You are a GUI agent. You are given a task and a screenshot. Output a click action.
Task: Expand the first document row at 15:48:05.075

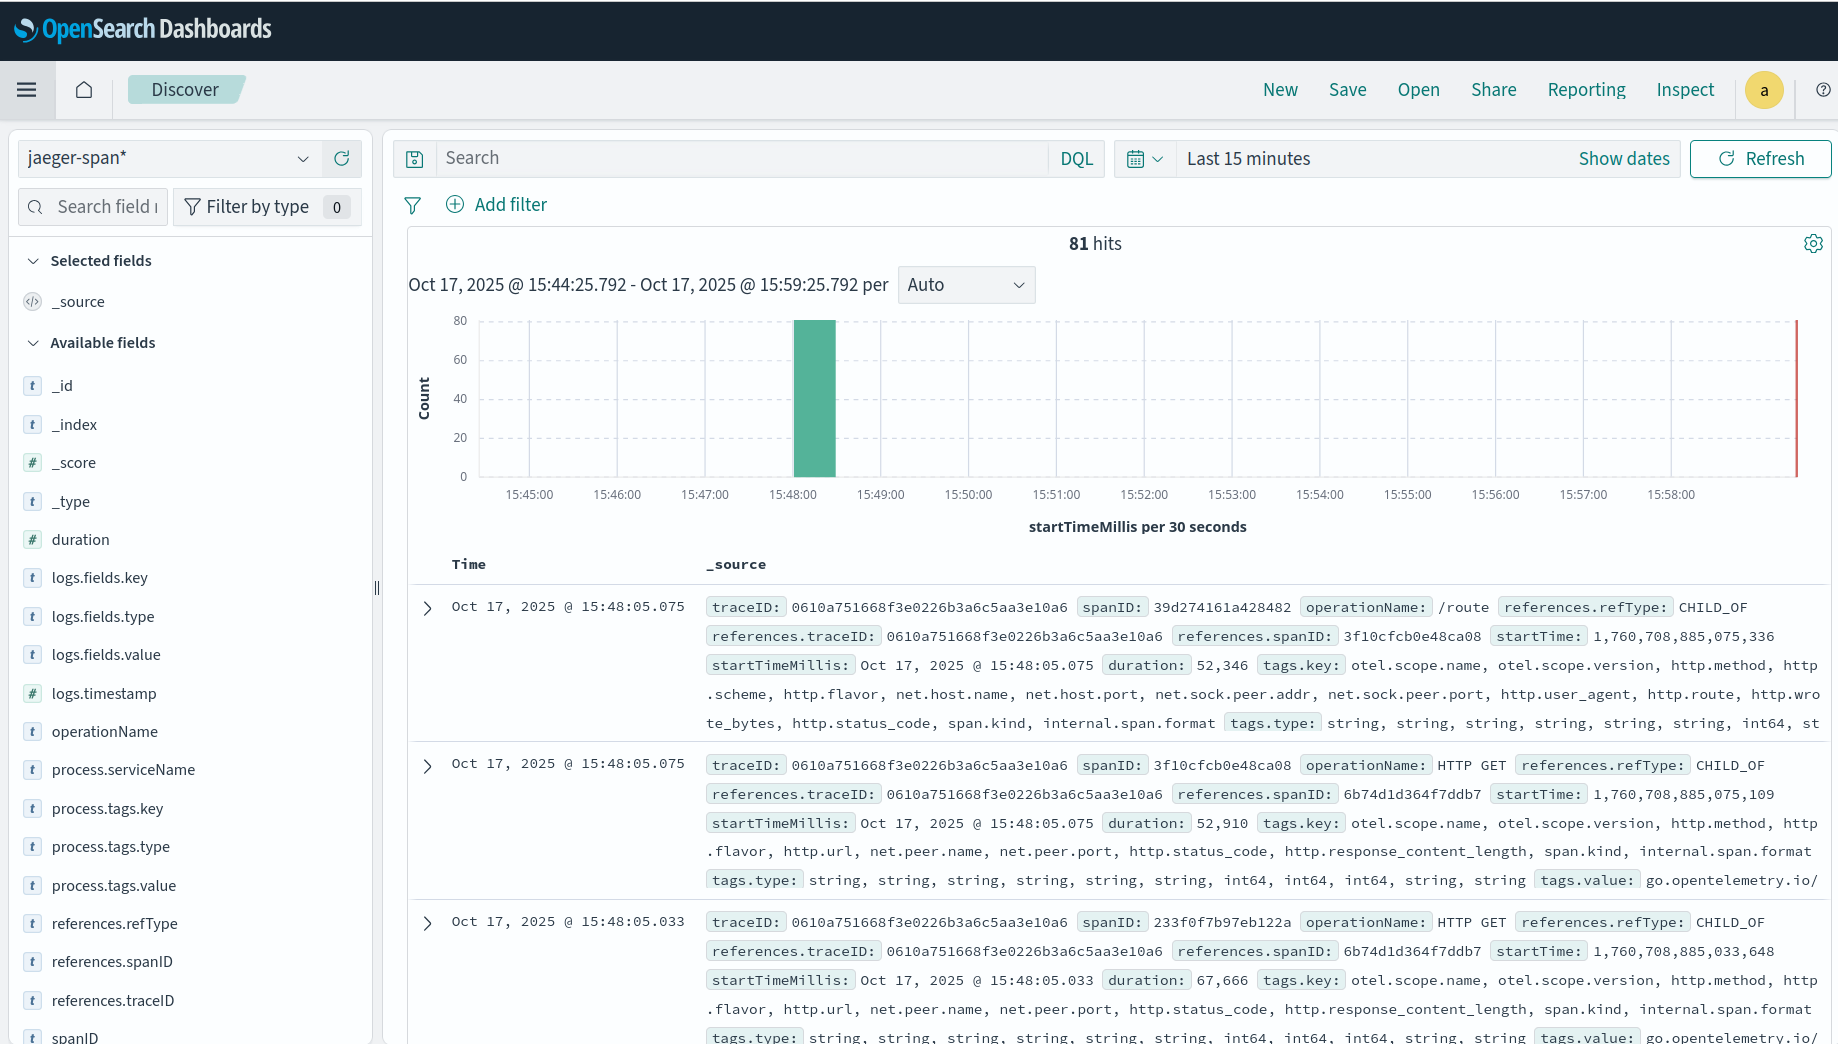point(427,608)
